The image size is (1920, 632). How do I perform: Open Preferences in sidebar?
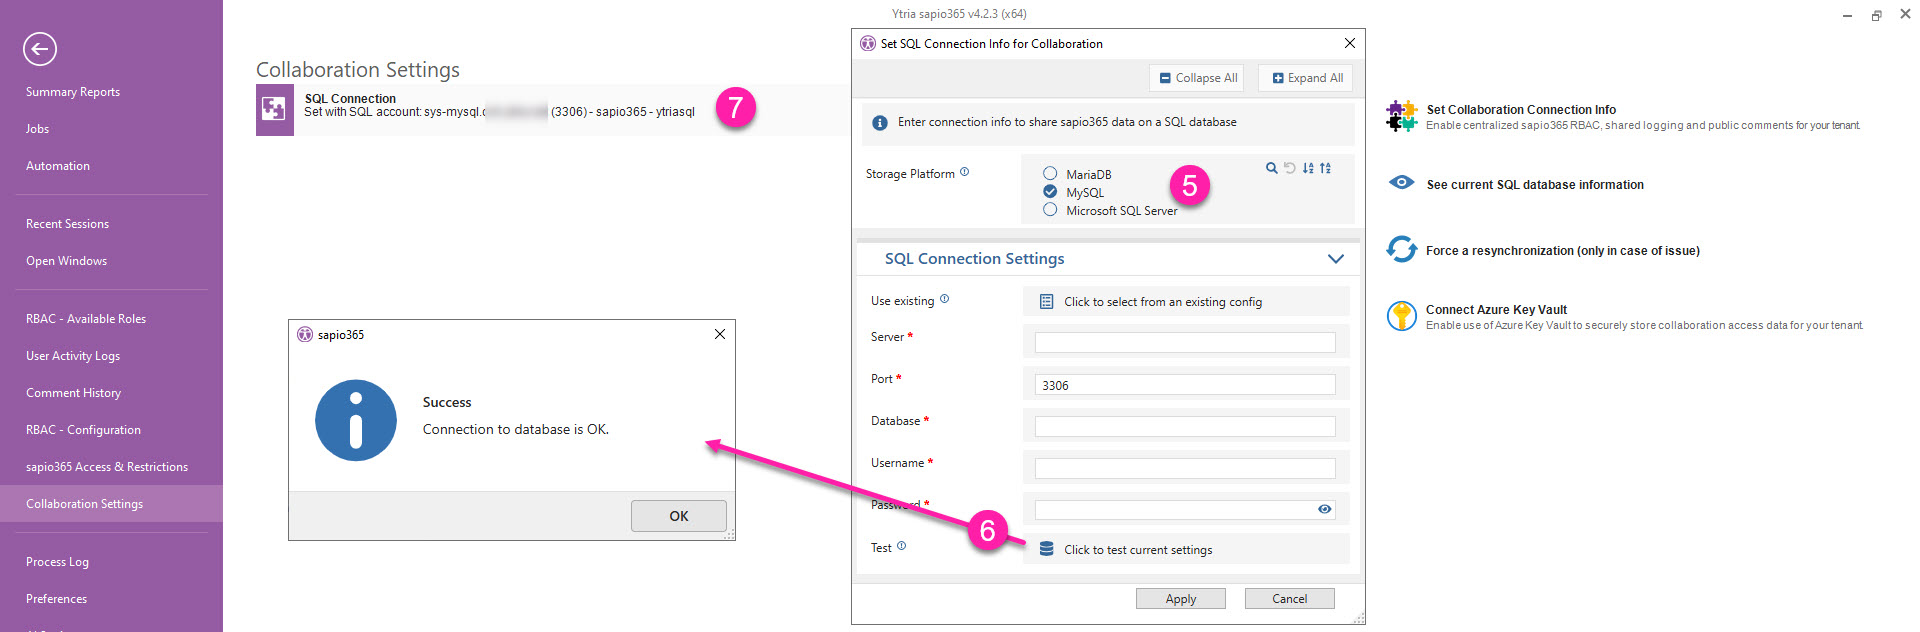point(56,599)
